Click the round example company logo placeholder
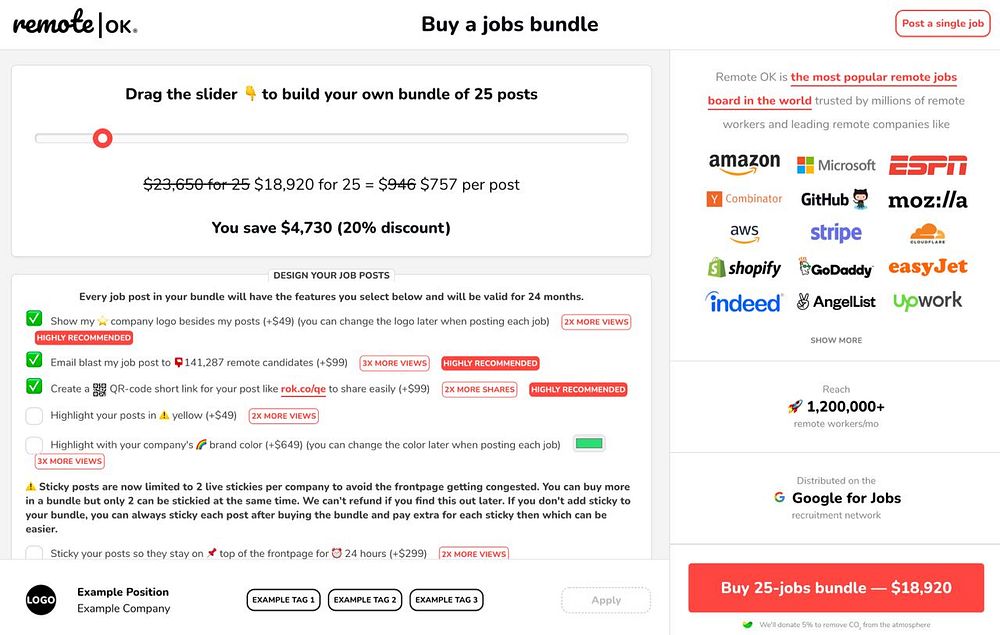 pyautogui.click(x=41, y=600)
